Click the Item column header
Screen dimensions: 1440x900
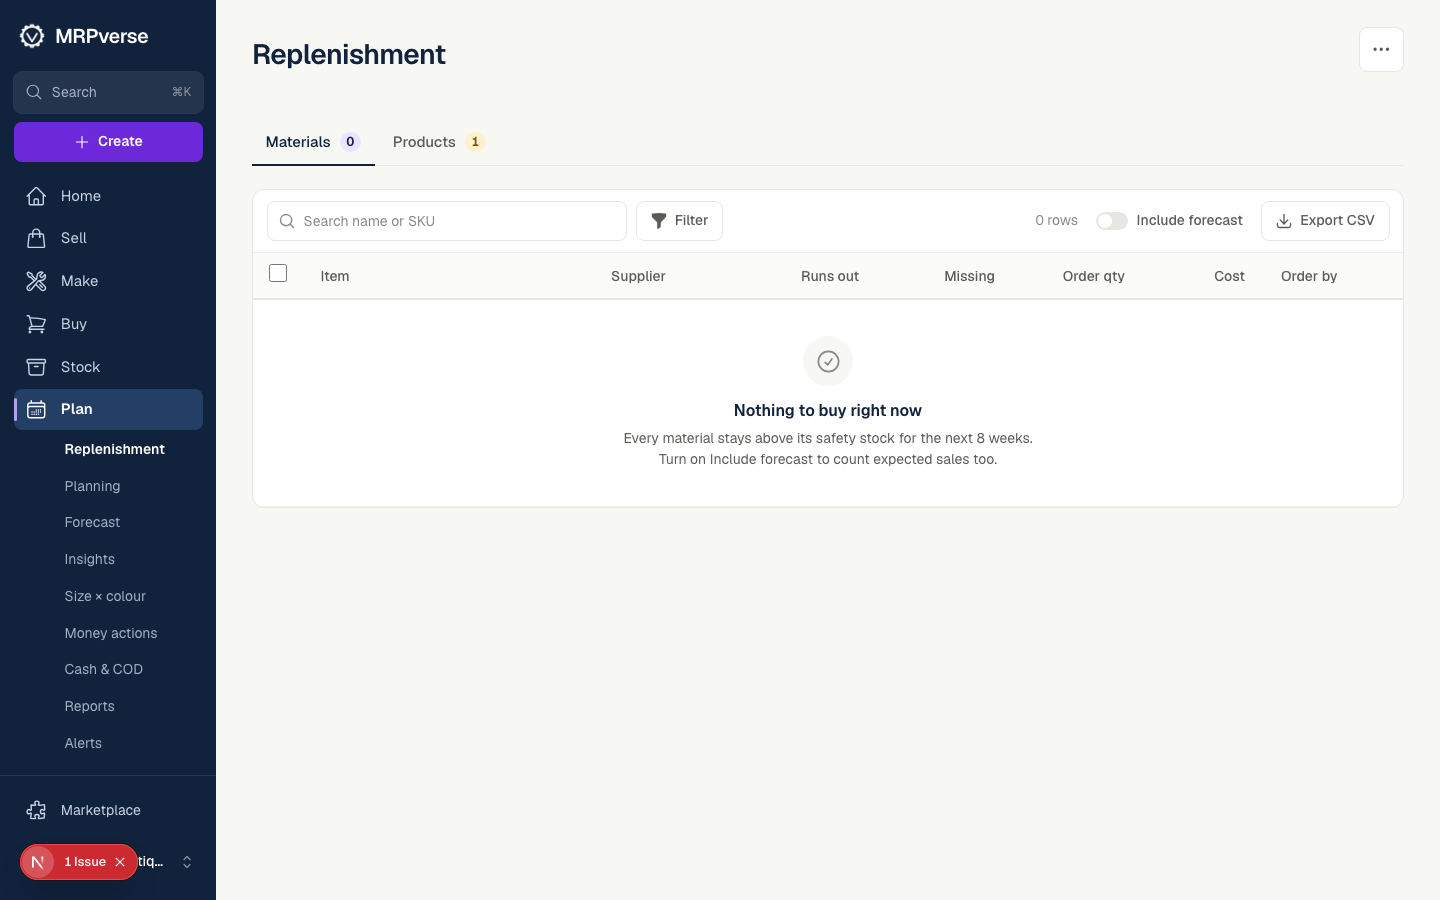pyautogui.click(x=335, y=276)
